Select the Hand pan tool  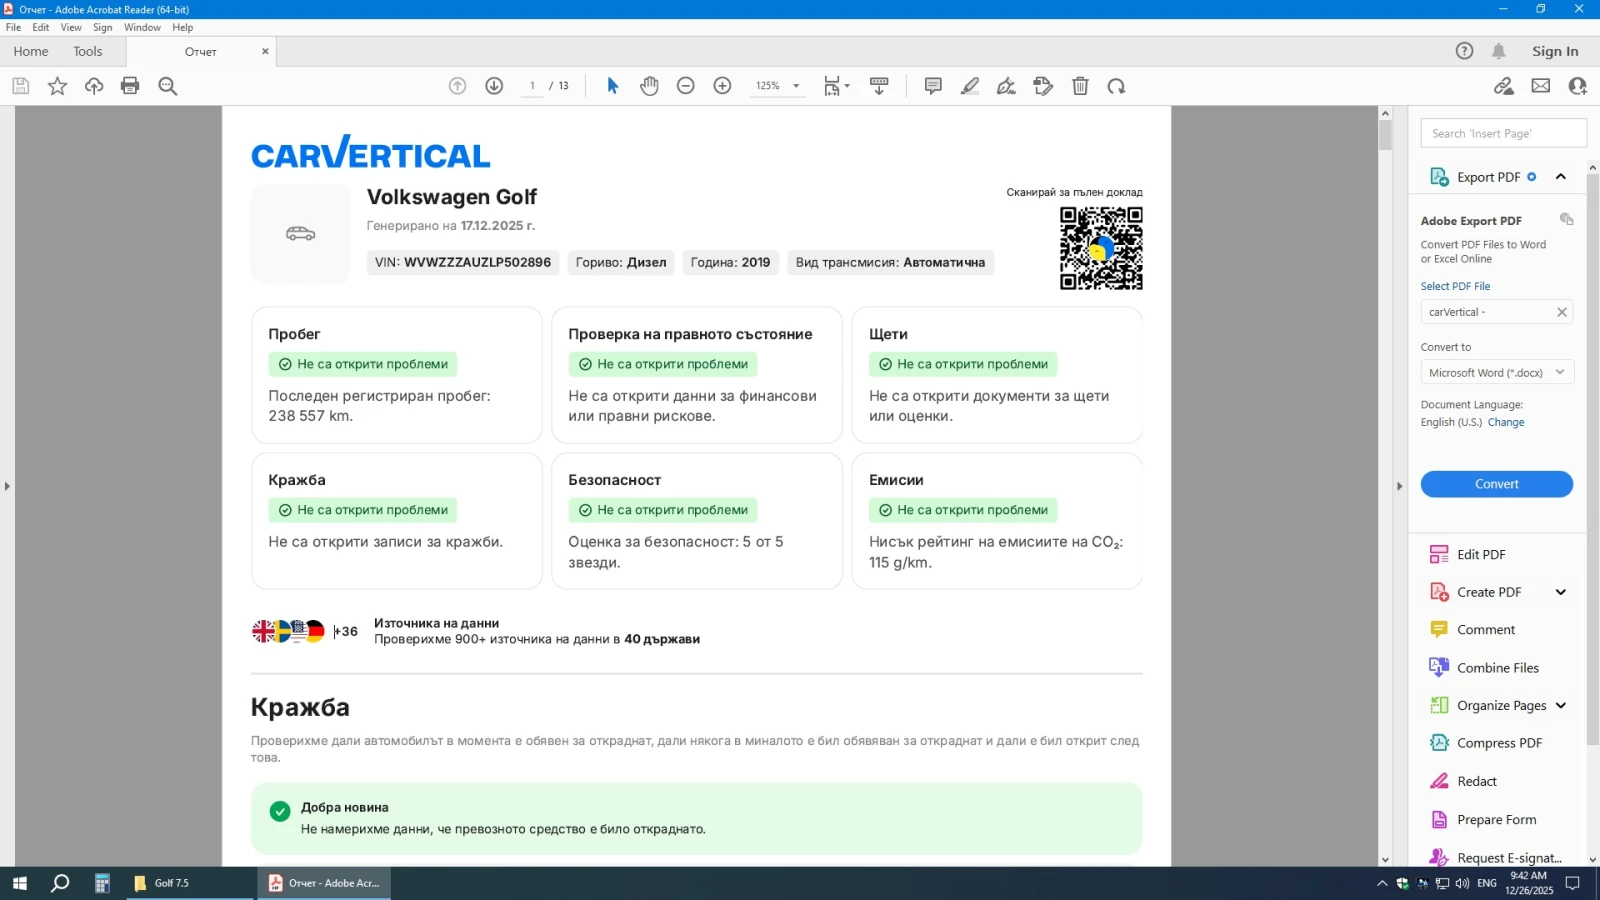click(649, 86)
